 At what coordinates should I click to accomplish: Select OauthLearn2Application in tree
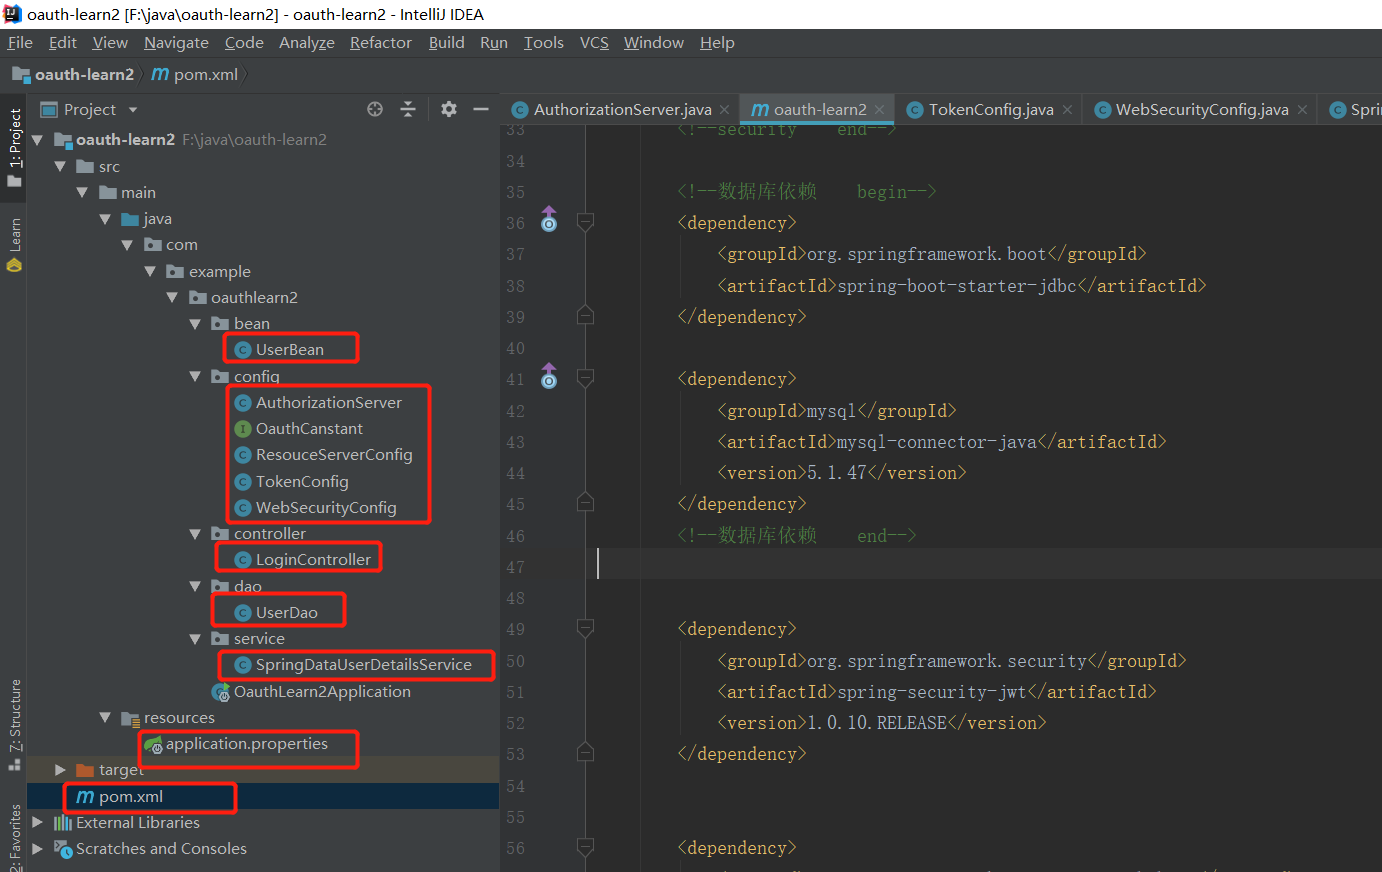point(322,691)
